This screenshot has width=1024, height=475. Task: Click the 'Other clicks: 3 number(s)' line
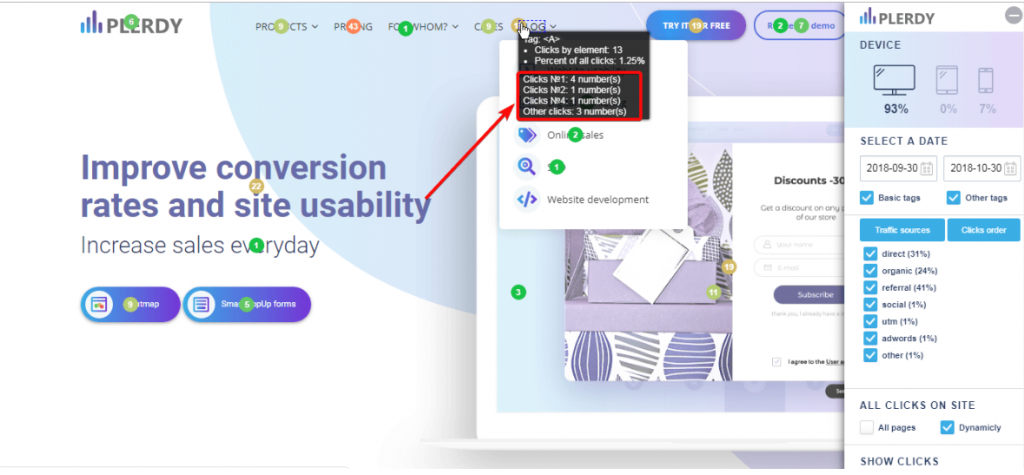click(575, 112)
